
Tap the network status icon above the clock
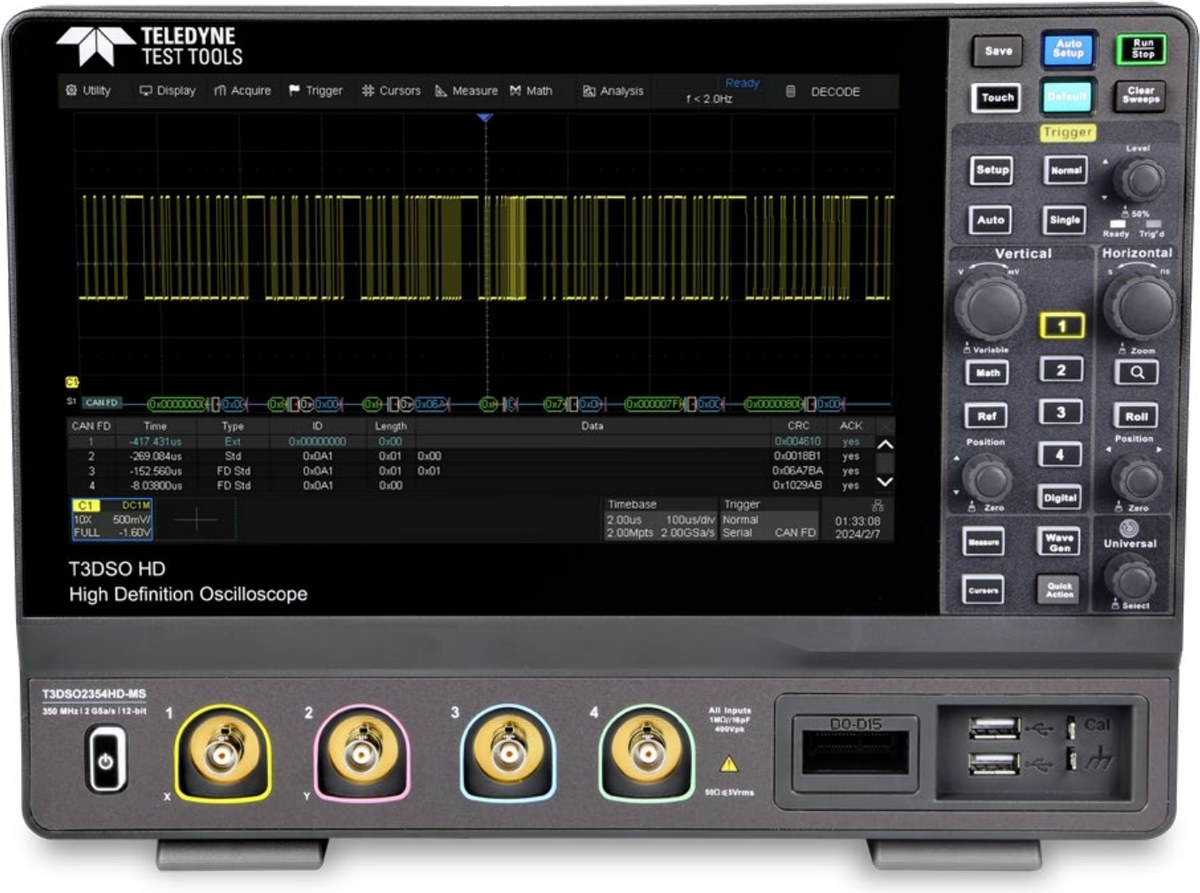pyautogui.click(x=877, y=505)
